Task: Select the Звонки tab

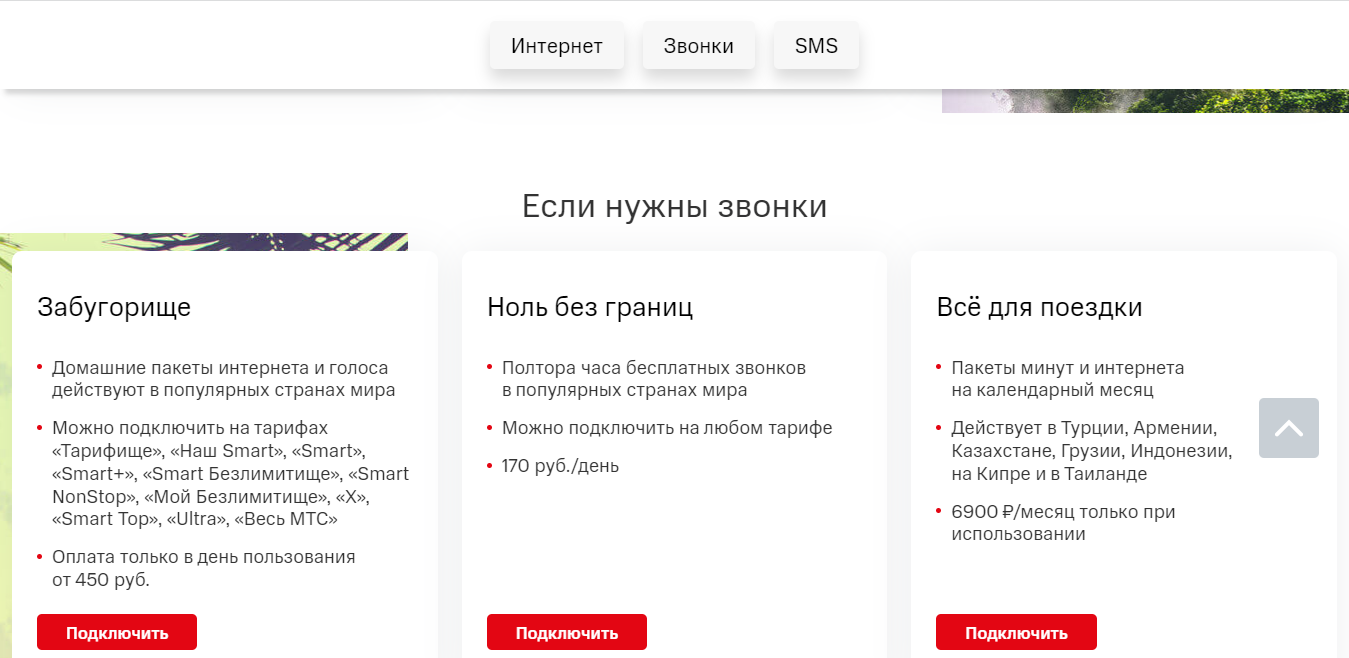Action: click(x=698, y=46)
